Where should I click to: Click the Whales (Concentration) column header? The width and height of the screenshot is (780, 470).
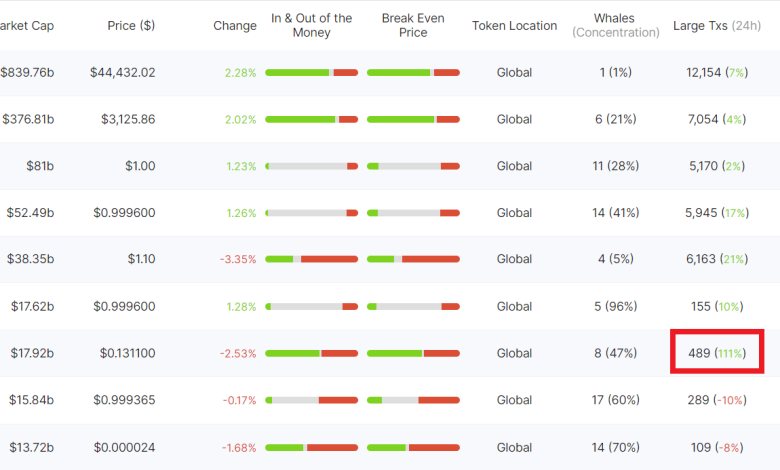[x=615, y=25]
